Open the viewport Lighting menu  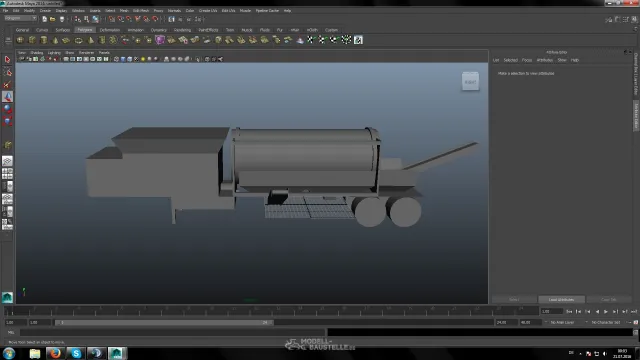coord(54,53)
